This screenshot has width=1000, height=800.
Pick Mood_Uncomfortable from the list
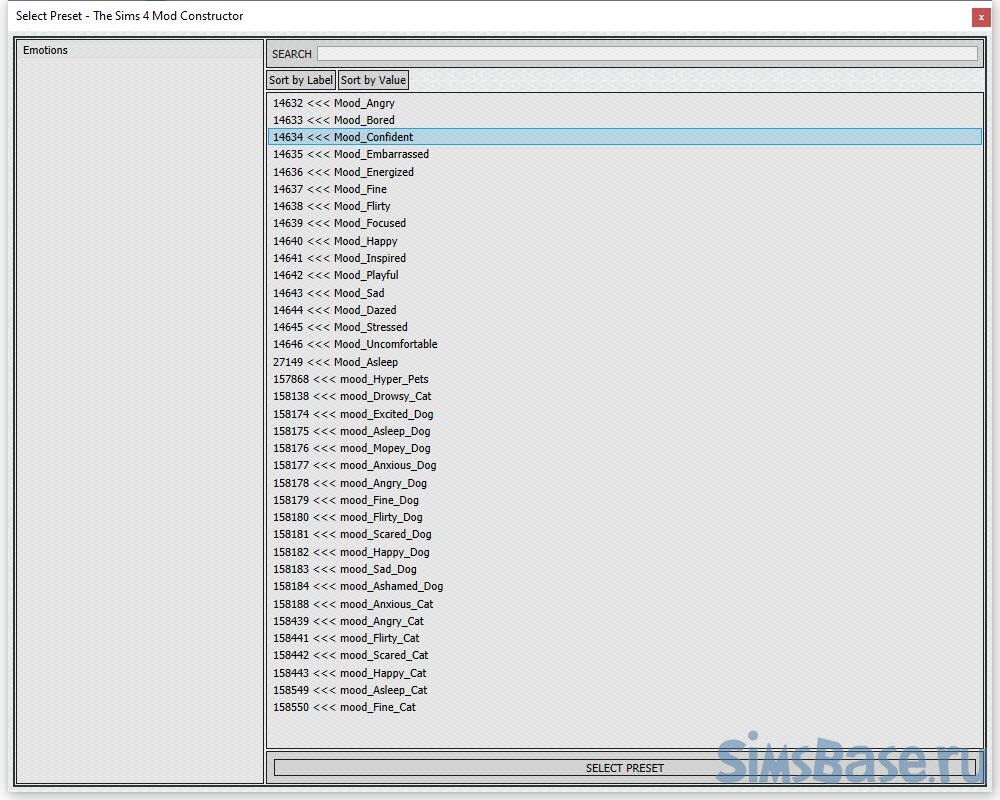pos(355,344)
